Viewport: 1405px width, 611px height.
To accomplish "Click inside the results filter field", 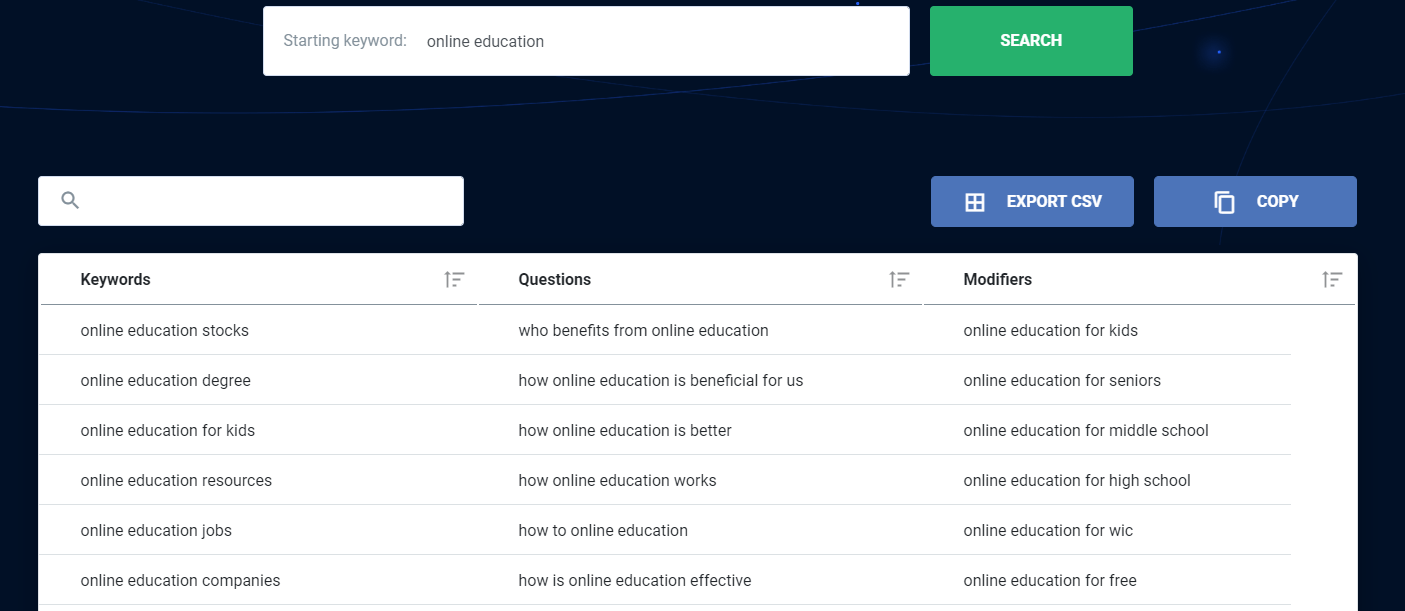I will click(270, 201).
